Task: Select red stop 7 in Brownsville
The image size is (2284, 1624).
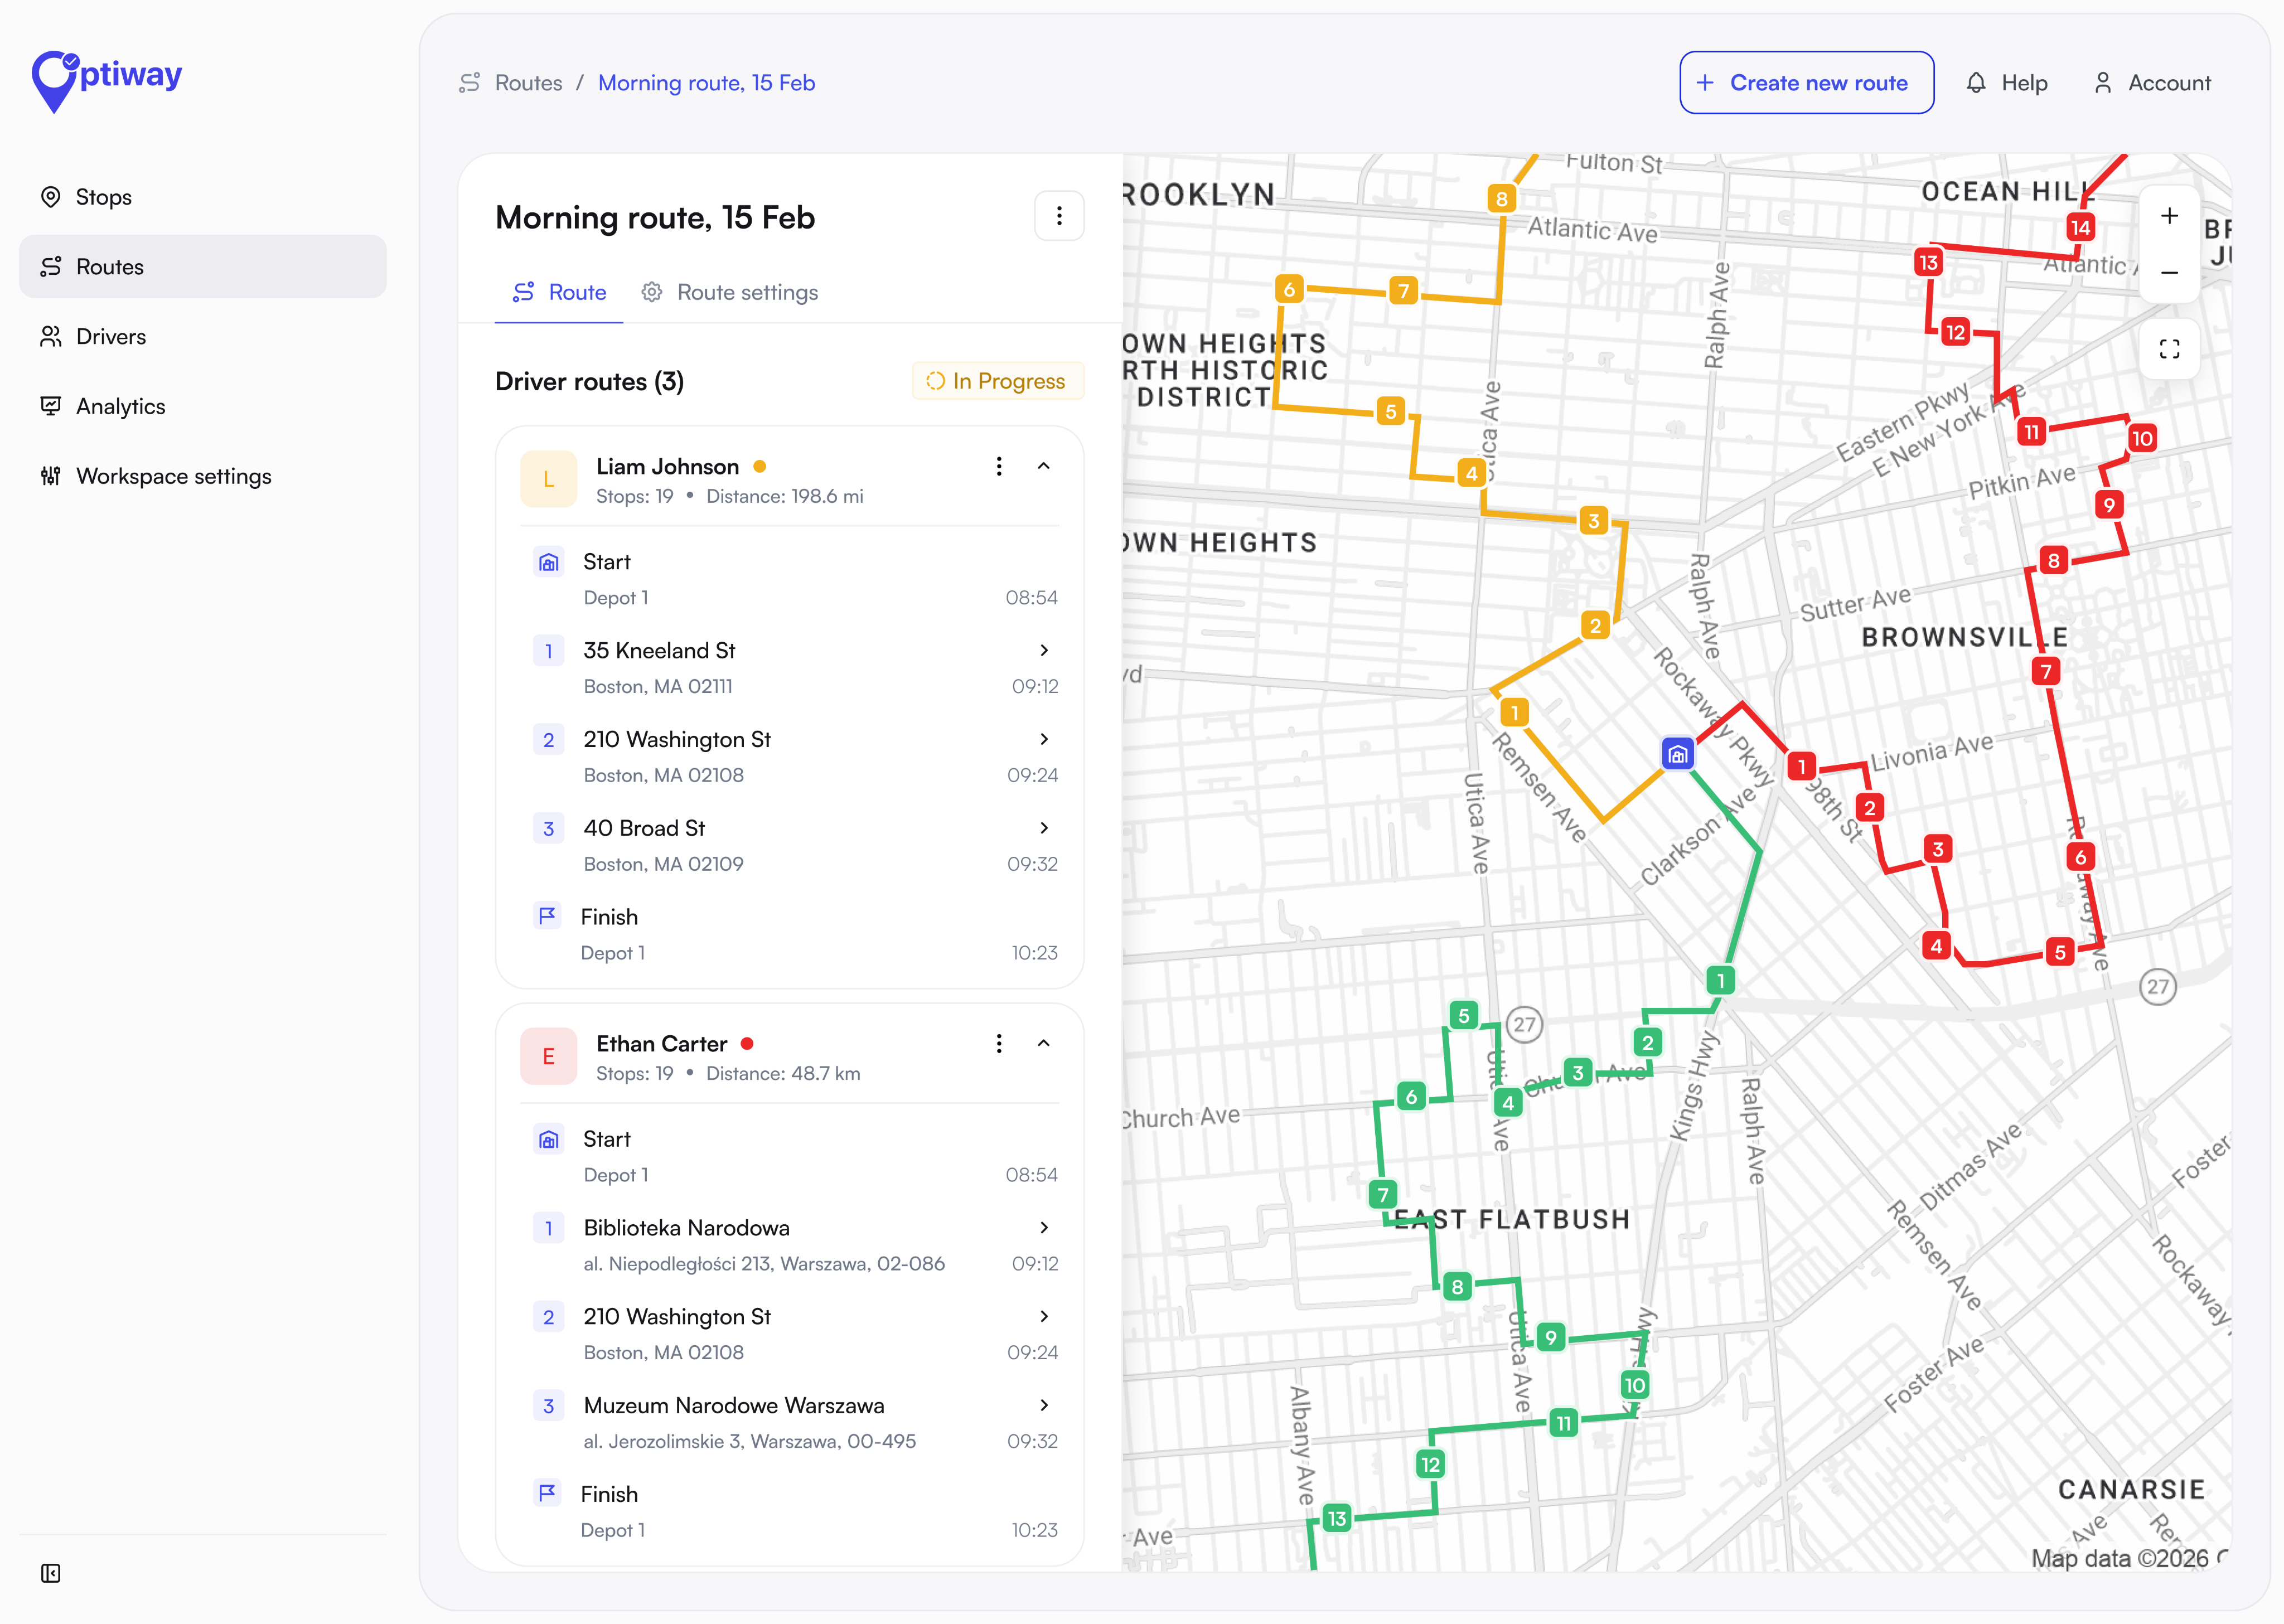Action: tap(2046, 672)
